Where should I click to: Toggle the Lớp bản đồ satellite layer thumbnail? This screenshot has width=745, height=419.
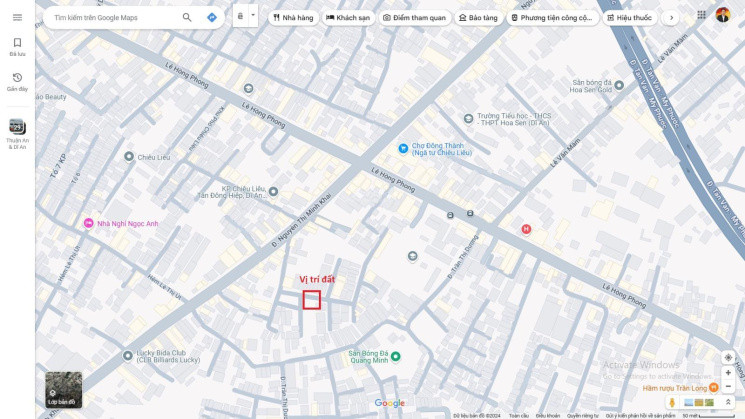coord(64,390)
